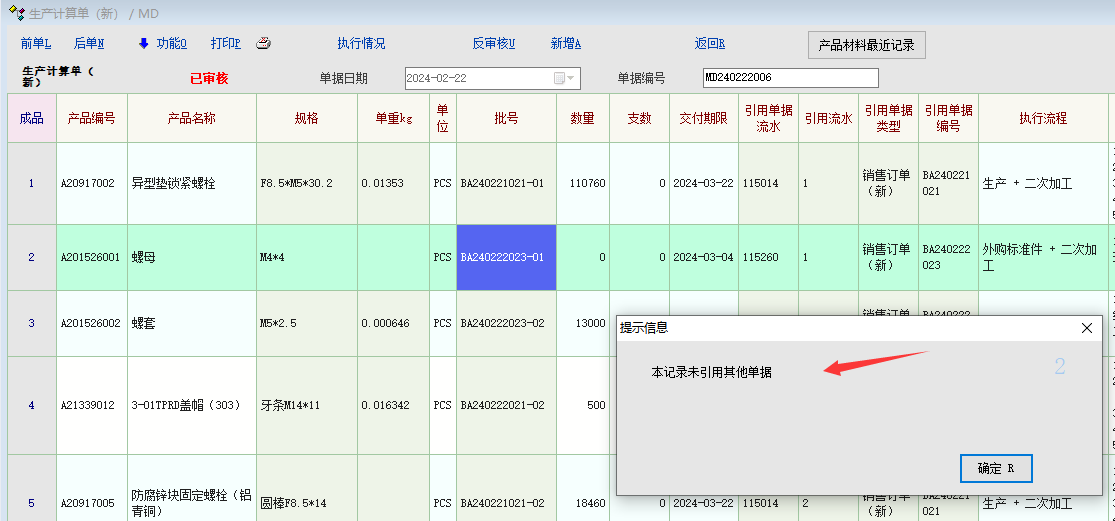The width and height of the screenshot is (1115, 521).
Task: Close the 提示信息 dialog with X
Action: 1087,328
